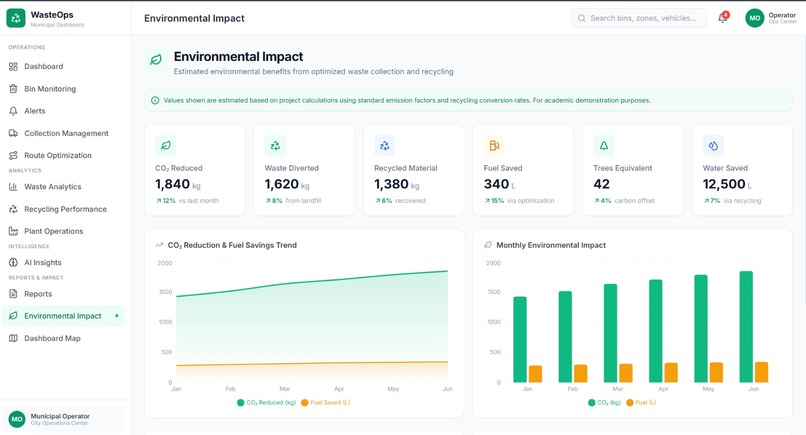Viewport: 806px width, 435px height.
Task: Click the Waste Diverted value 1,620
Action: [282, 184]
